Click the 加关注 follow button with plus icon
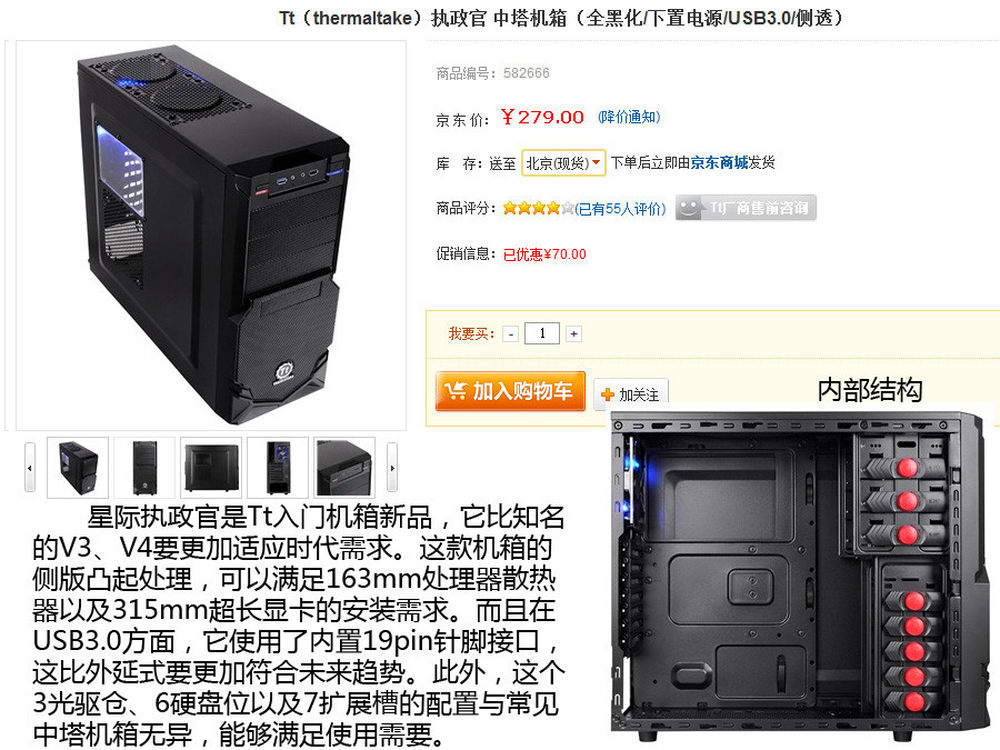 (x=631, y=394)
